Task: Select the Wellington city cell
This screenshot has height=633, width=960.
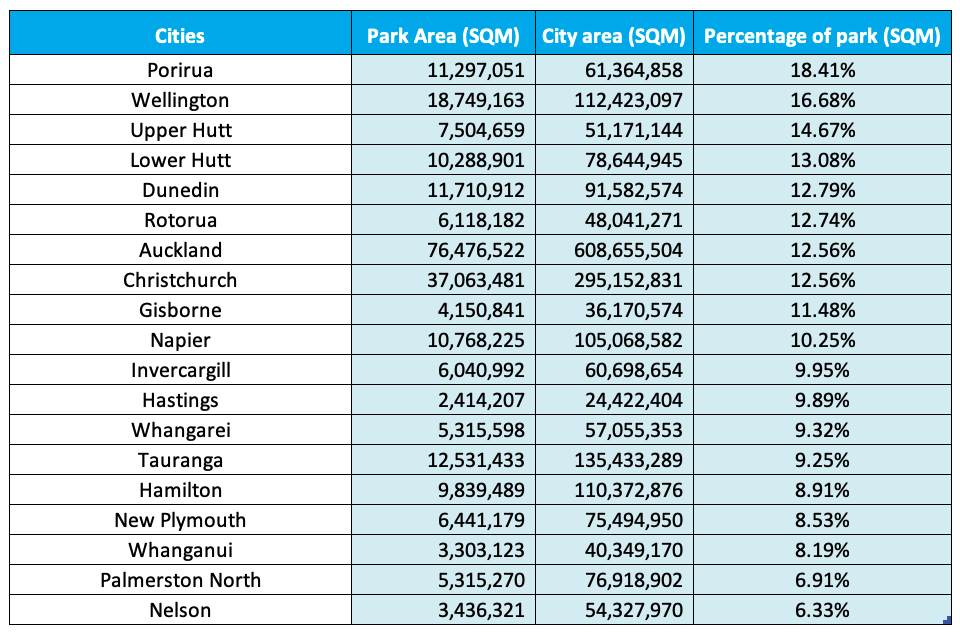Action: coord(180,100)
